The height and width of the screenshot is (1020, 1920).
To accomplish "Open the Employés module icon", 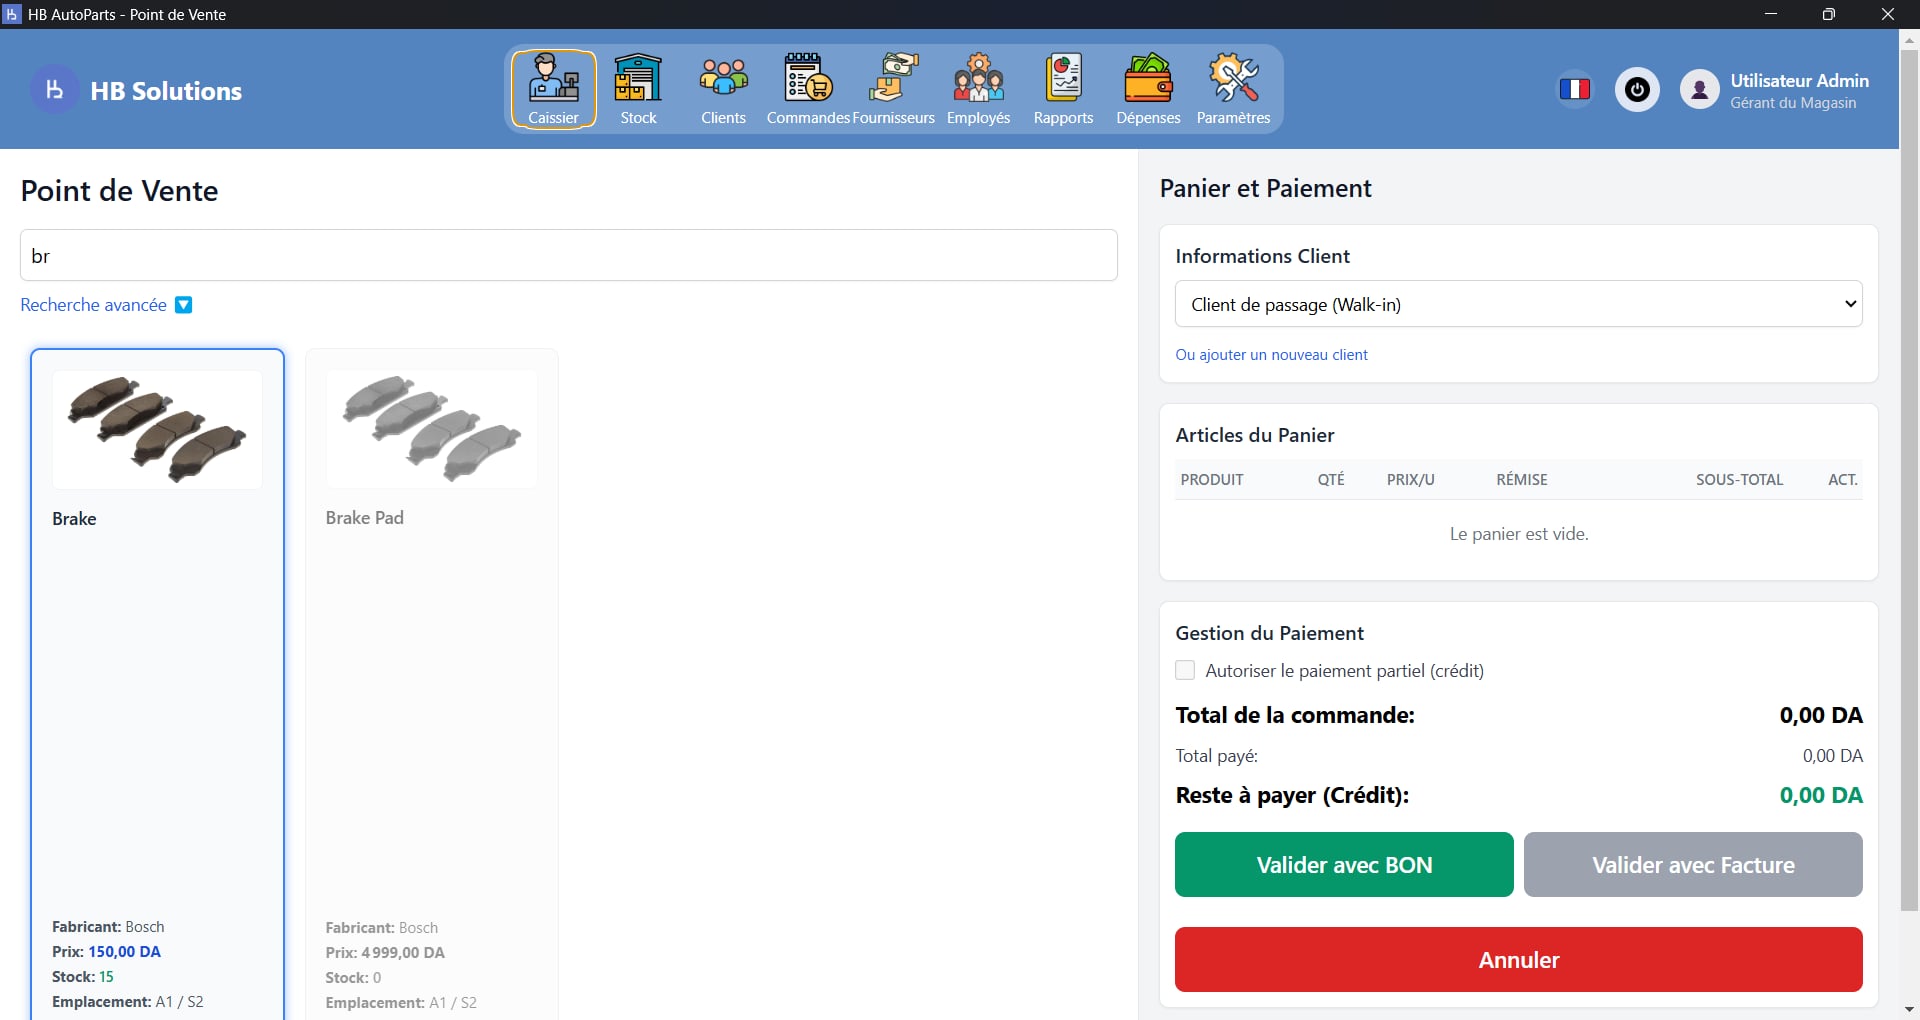I will point(979,88).
